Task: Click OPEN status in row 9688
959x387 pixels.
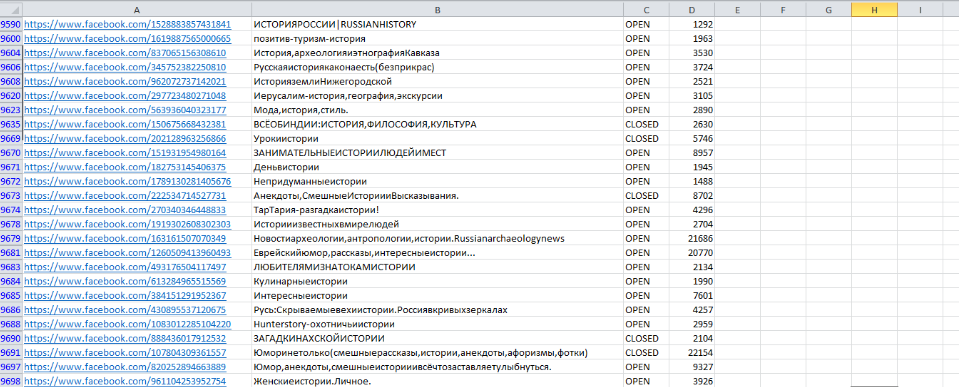Action: point(638,324)
